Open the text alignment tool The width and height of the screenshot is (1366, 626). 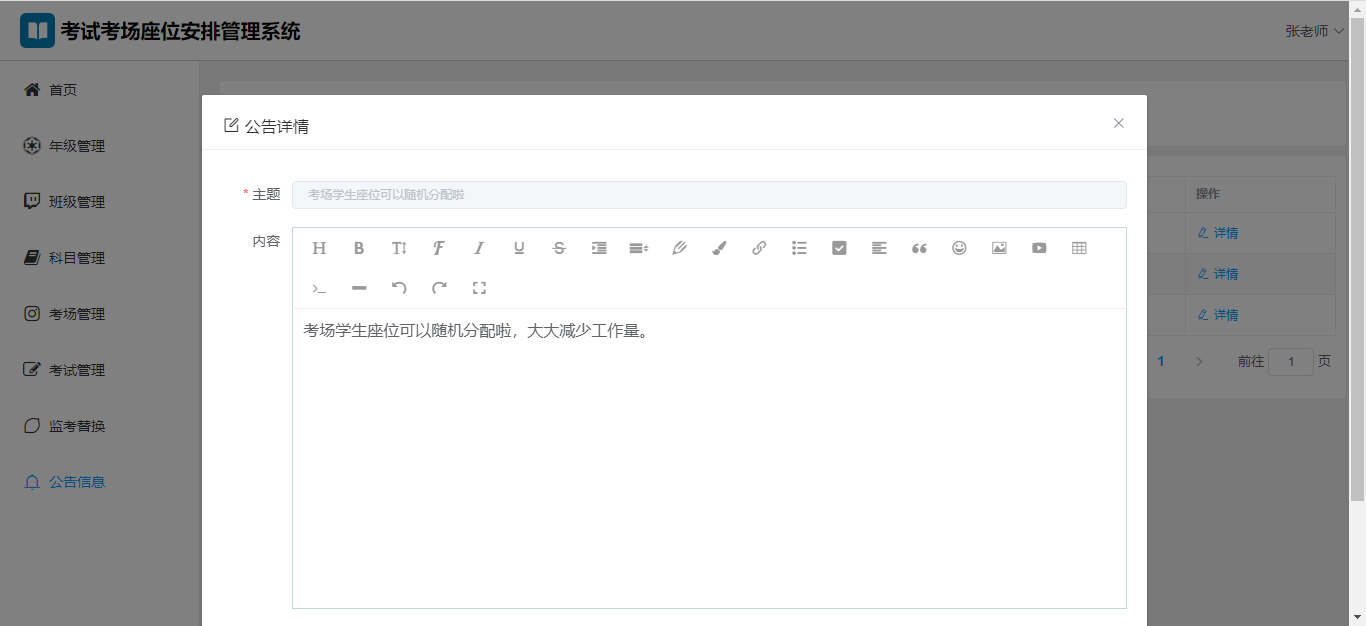click(x=879, y=248)
